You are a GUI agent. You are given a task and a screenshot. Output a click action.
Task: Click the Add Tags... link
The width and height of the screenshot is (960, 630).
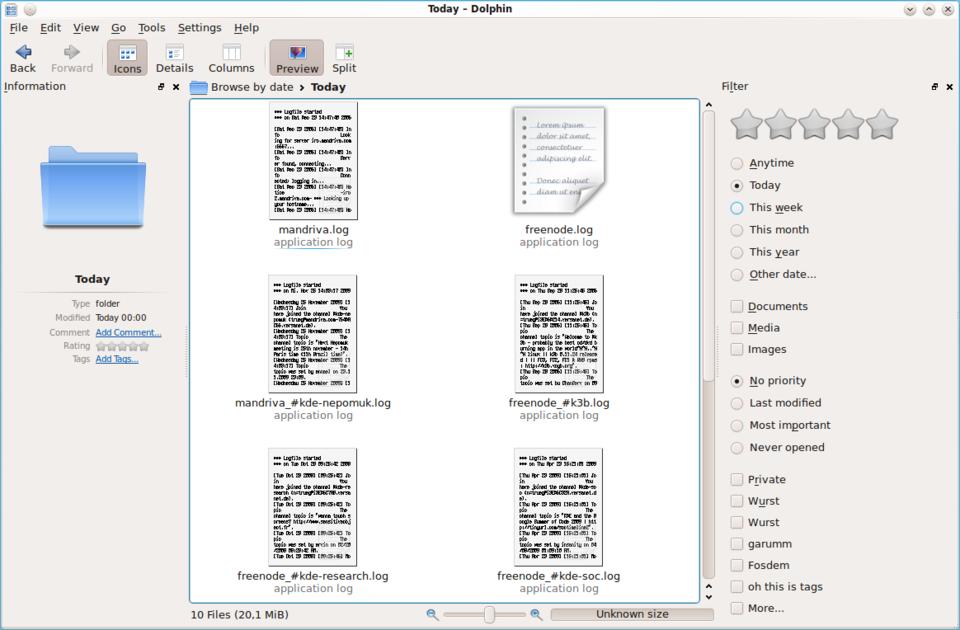point(117,359)
